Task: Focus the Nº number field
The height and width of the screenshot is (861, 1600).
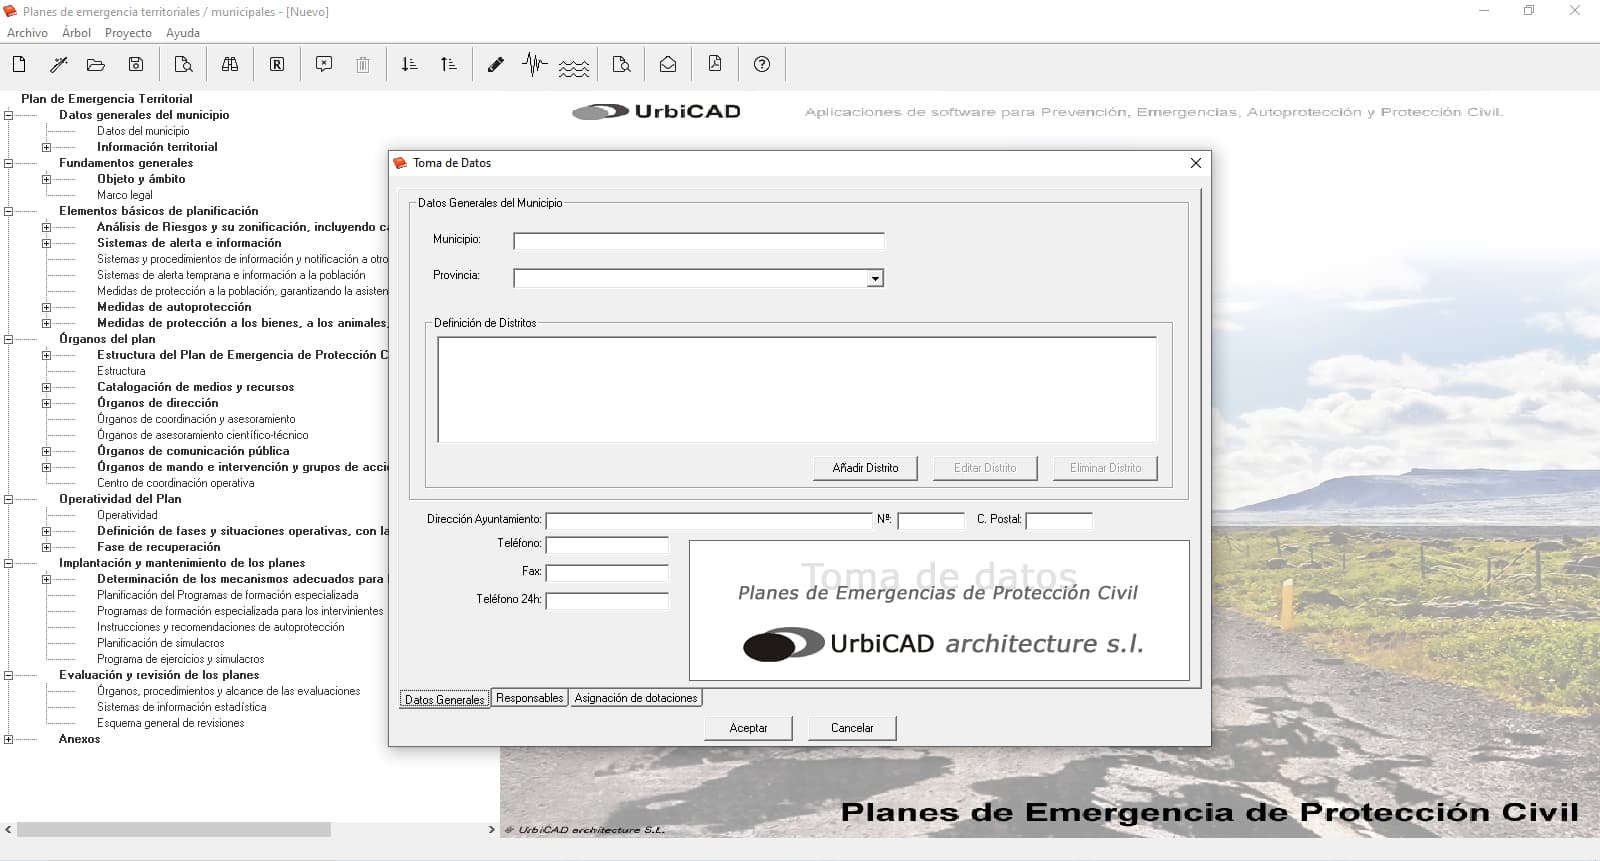Action: (x=931, y=520)
